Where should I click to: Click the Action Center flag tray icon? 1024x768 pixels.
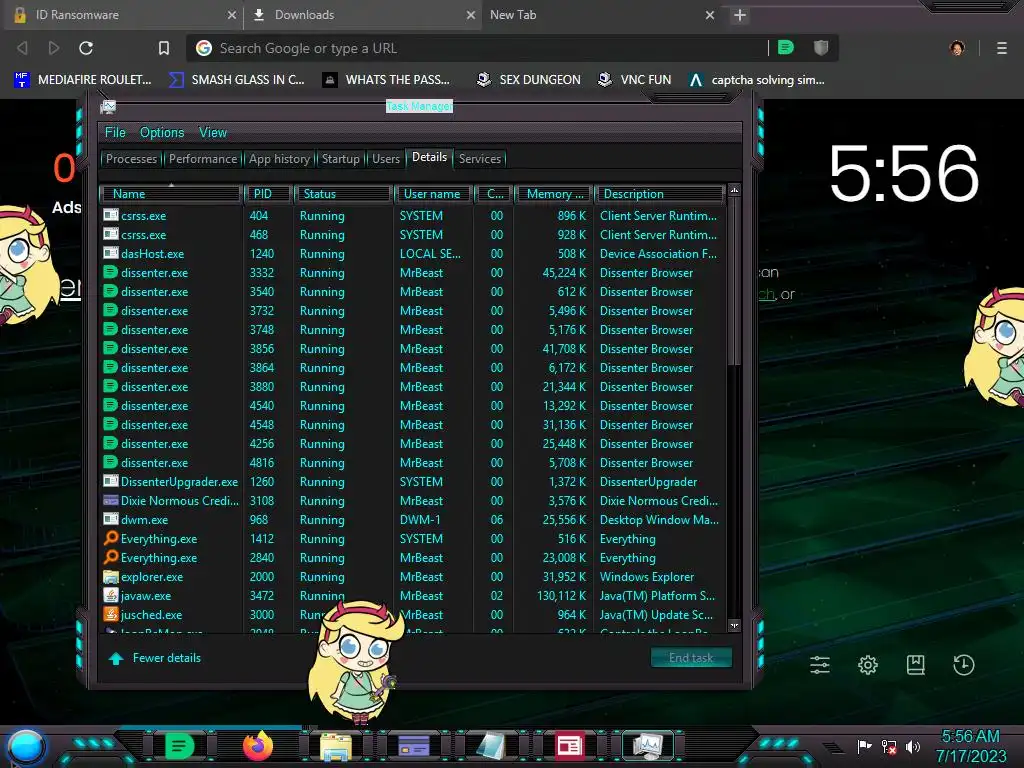click(x=864, y=746)
